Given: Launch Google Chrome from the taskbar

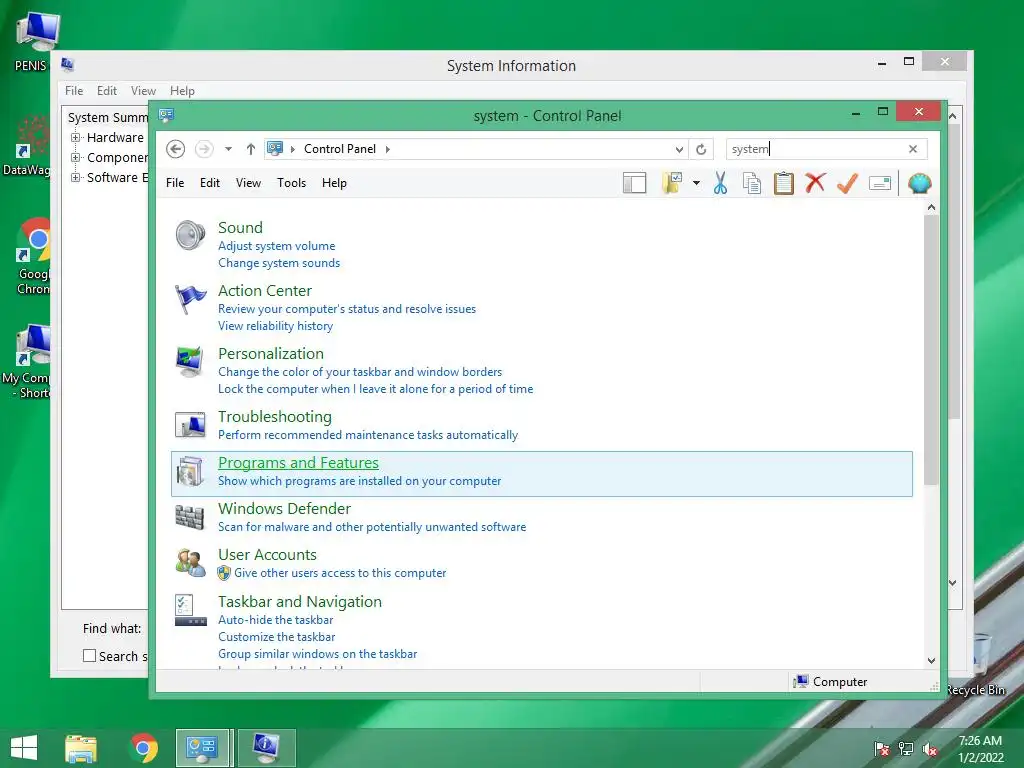Looking at the screenshot, I should (144, 748).
